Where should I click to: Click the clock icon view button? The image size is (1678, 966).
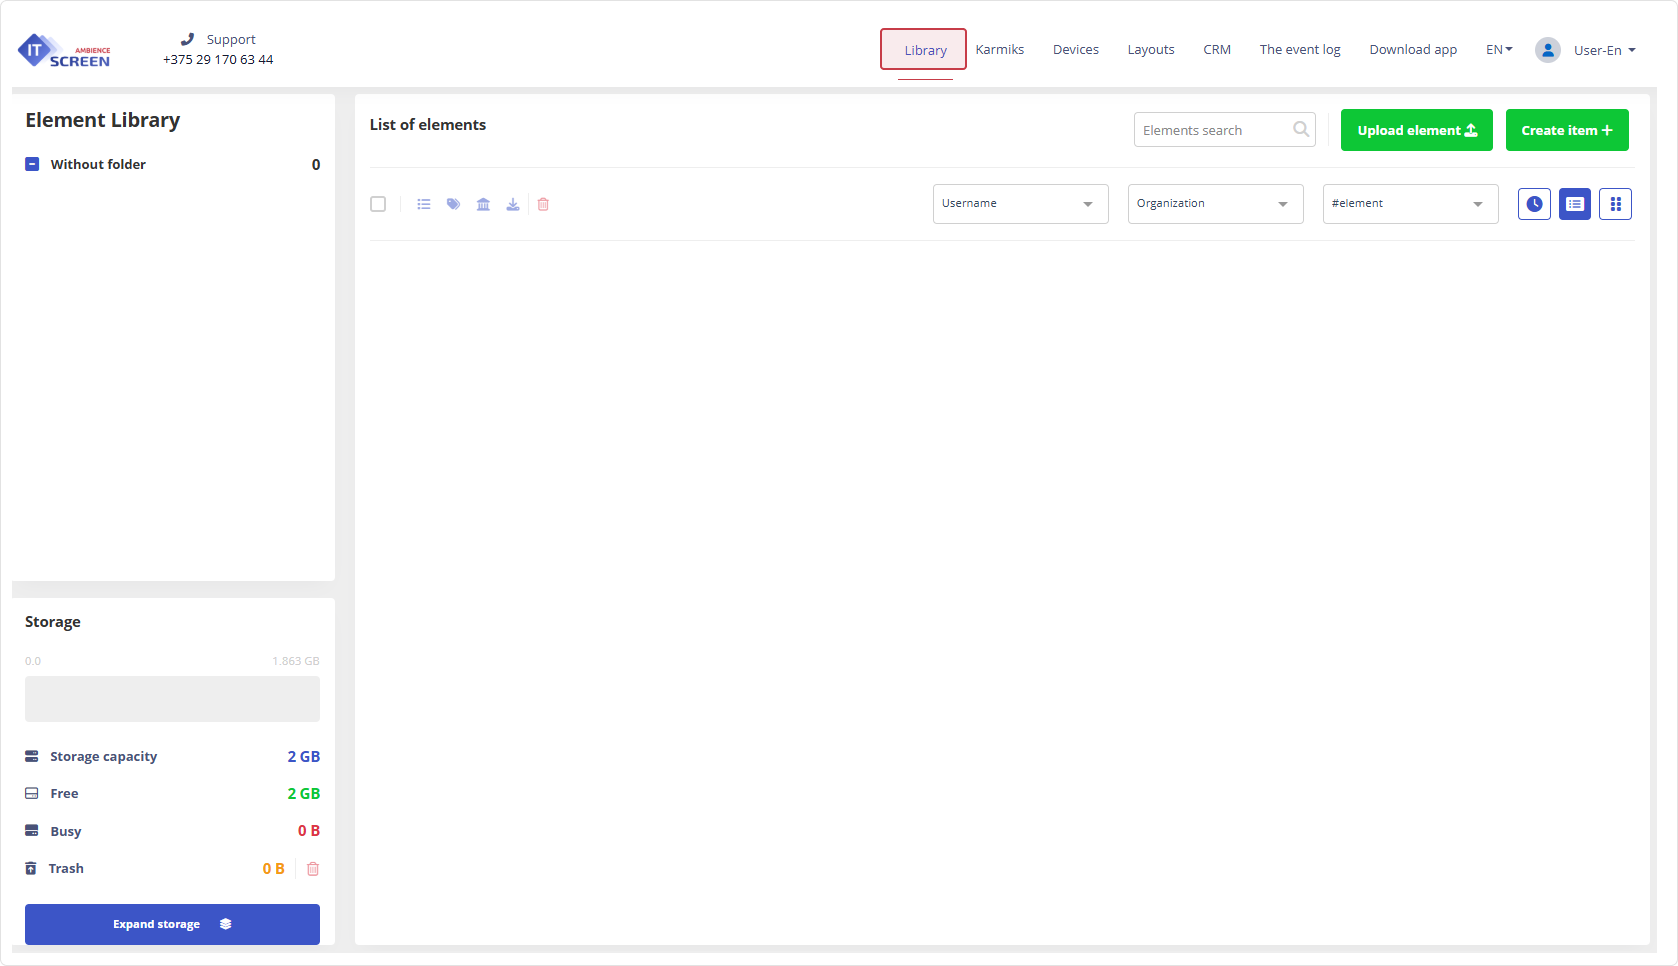[x=1534, y=204]
